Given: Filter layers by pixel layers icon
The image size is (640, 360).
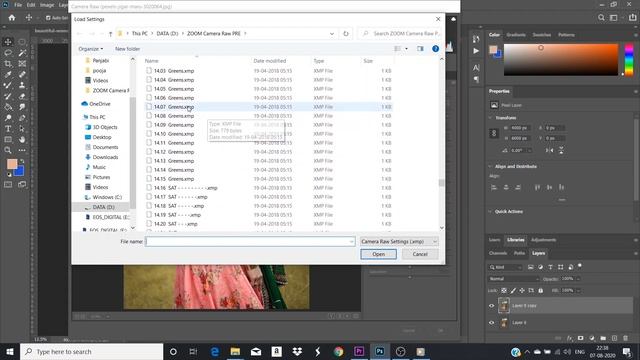Looking at the screenshot, I should tap(531, 267).
